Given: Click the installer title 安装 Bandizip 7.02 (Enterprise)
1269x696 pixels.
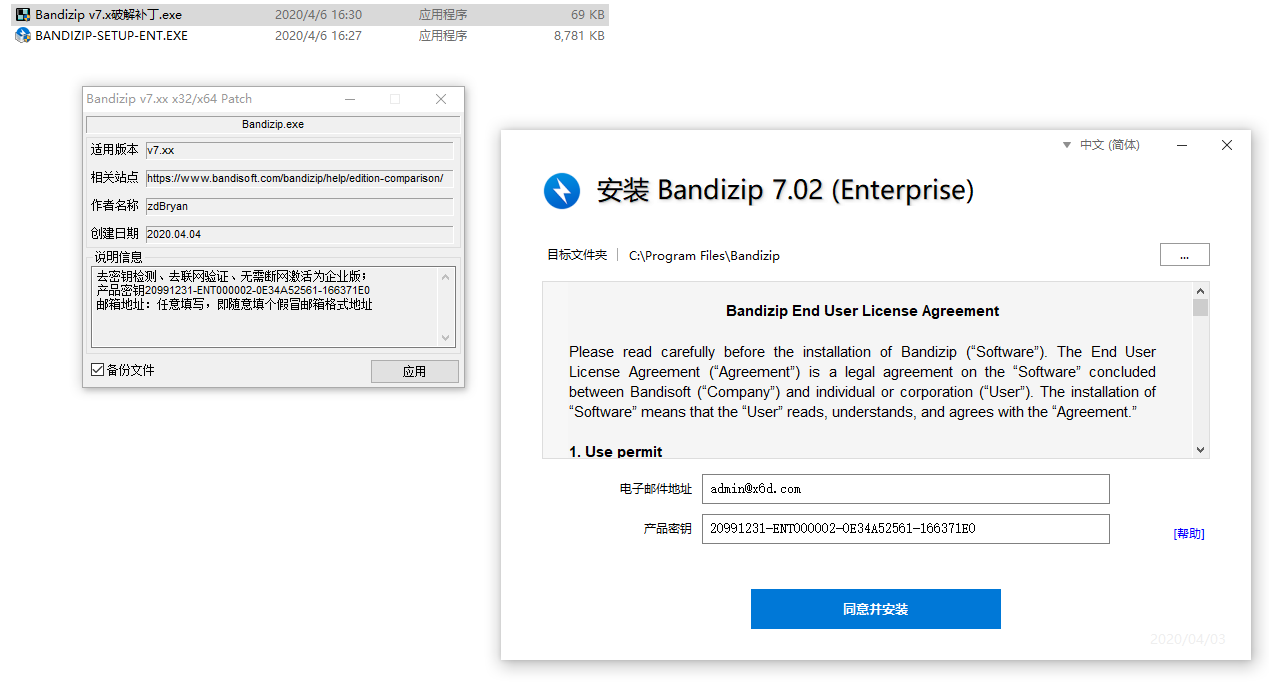Looking at the screenshot, I should pos(785,190).
